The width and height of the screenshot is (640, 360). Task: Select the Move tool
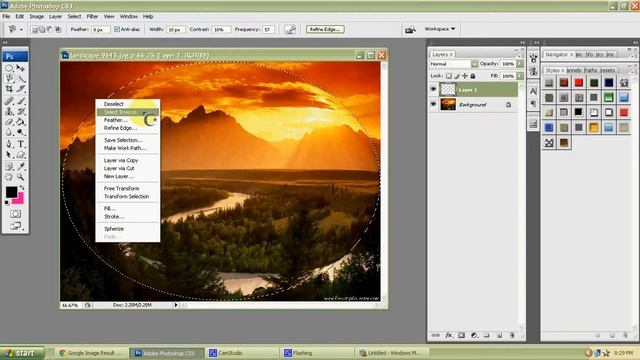tap(20, 68)
